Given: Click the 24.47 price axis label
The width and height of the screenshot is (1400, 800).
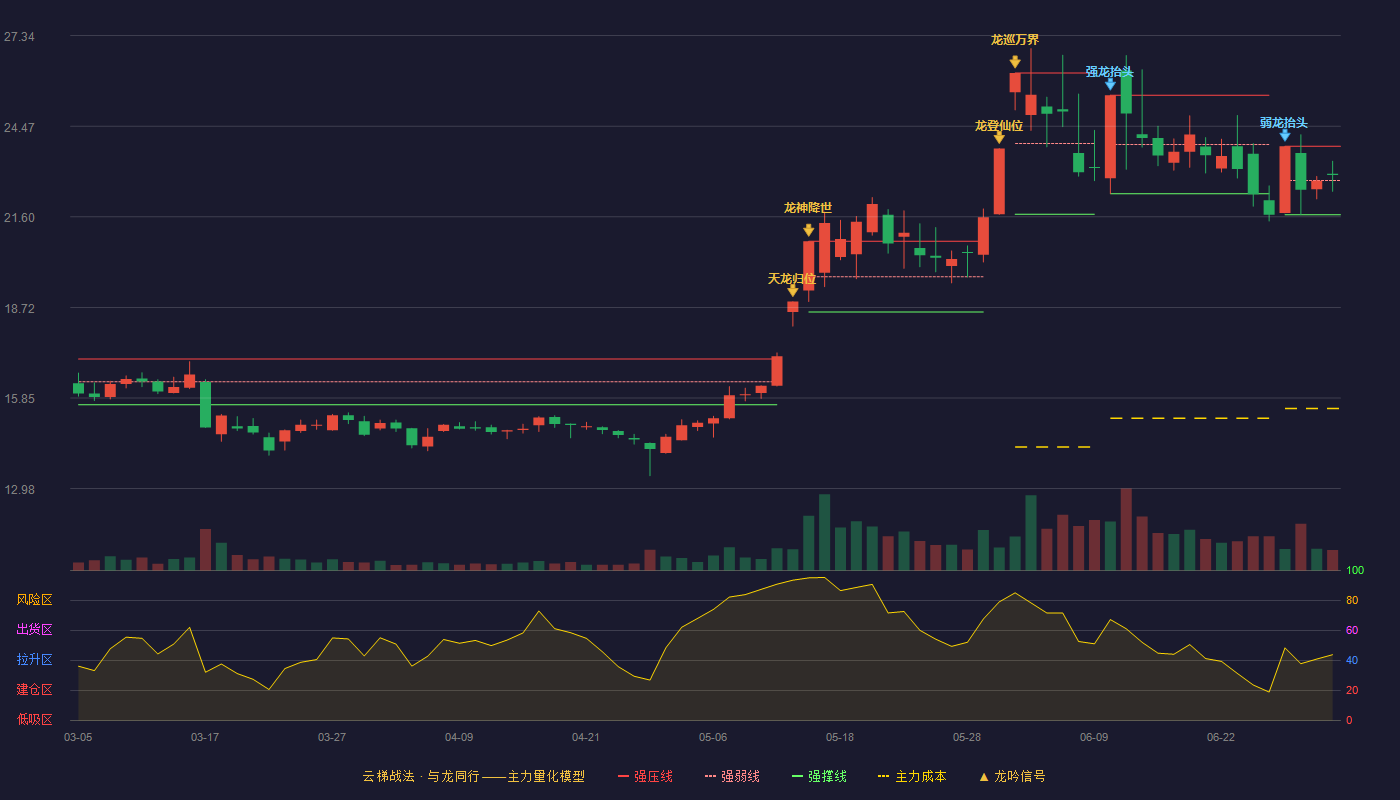Looking at the screenshot, I should coord(19,128).
